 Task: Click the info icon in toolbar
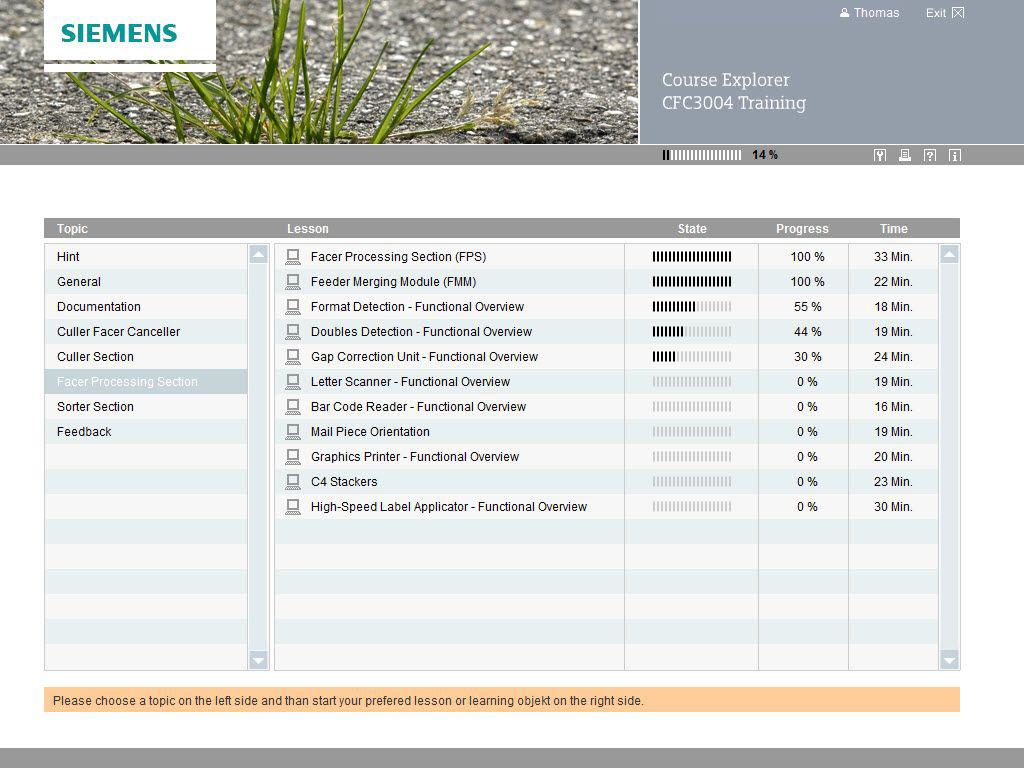pos(955,155)
